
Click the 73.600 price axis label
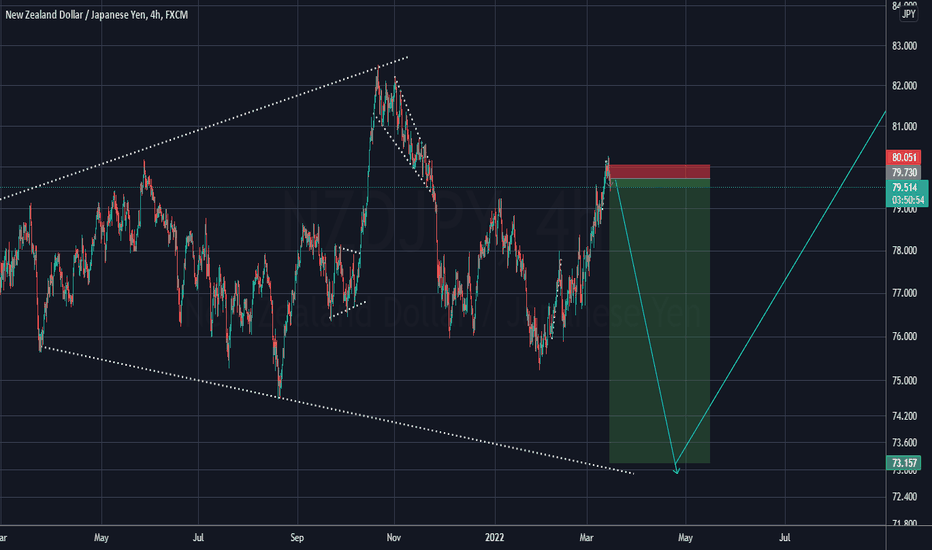coord(905,443)
